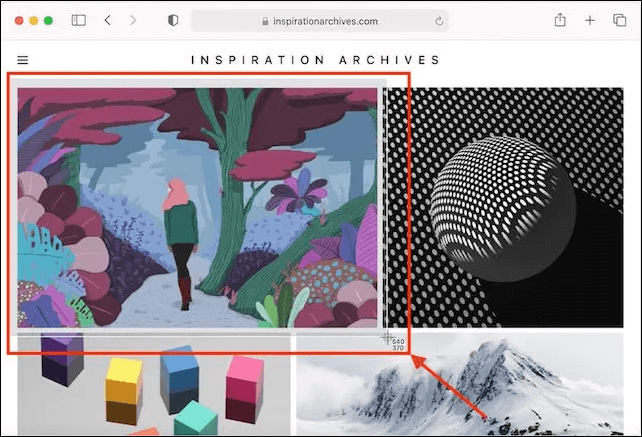Toggle the Safari sidebar panel
The height and width of the screenshot is (437, 642).
pyautogui.click(x=79, y=20)
